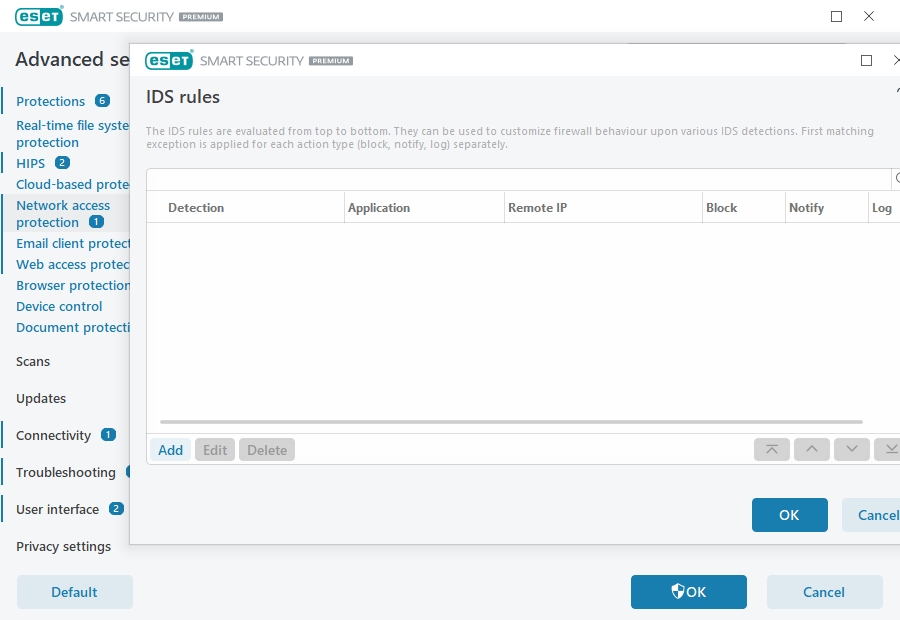Viewport: 900px width, 620px height.
Task: Select Browser protection
Action: pos(73,285)
